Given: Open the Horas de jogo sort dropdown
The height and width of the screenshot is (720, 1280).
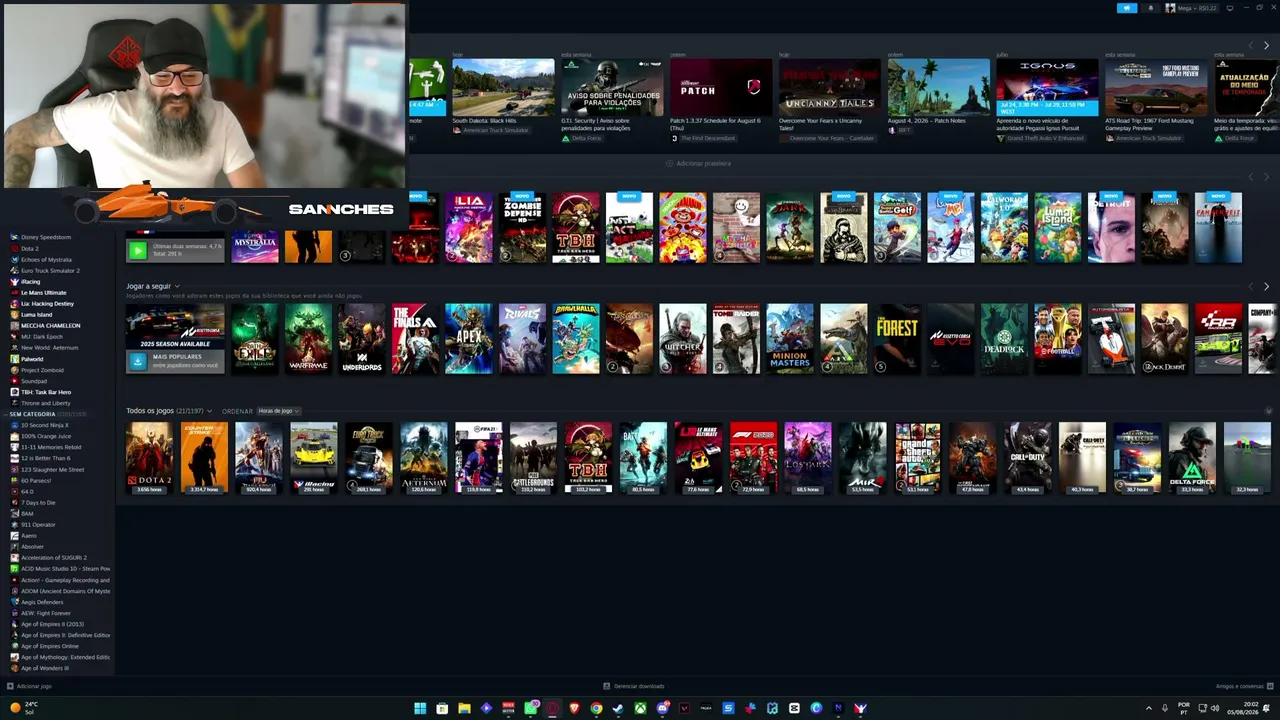Looking at the screenshot, I should [x=279, y=411].
